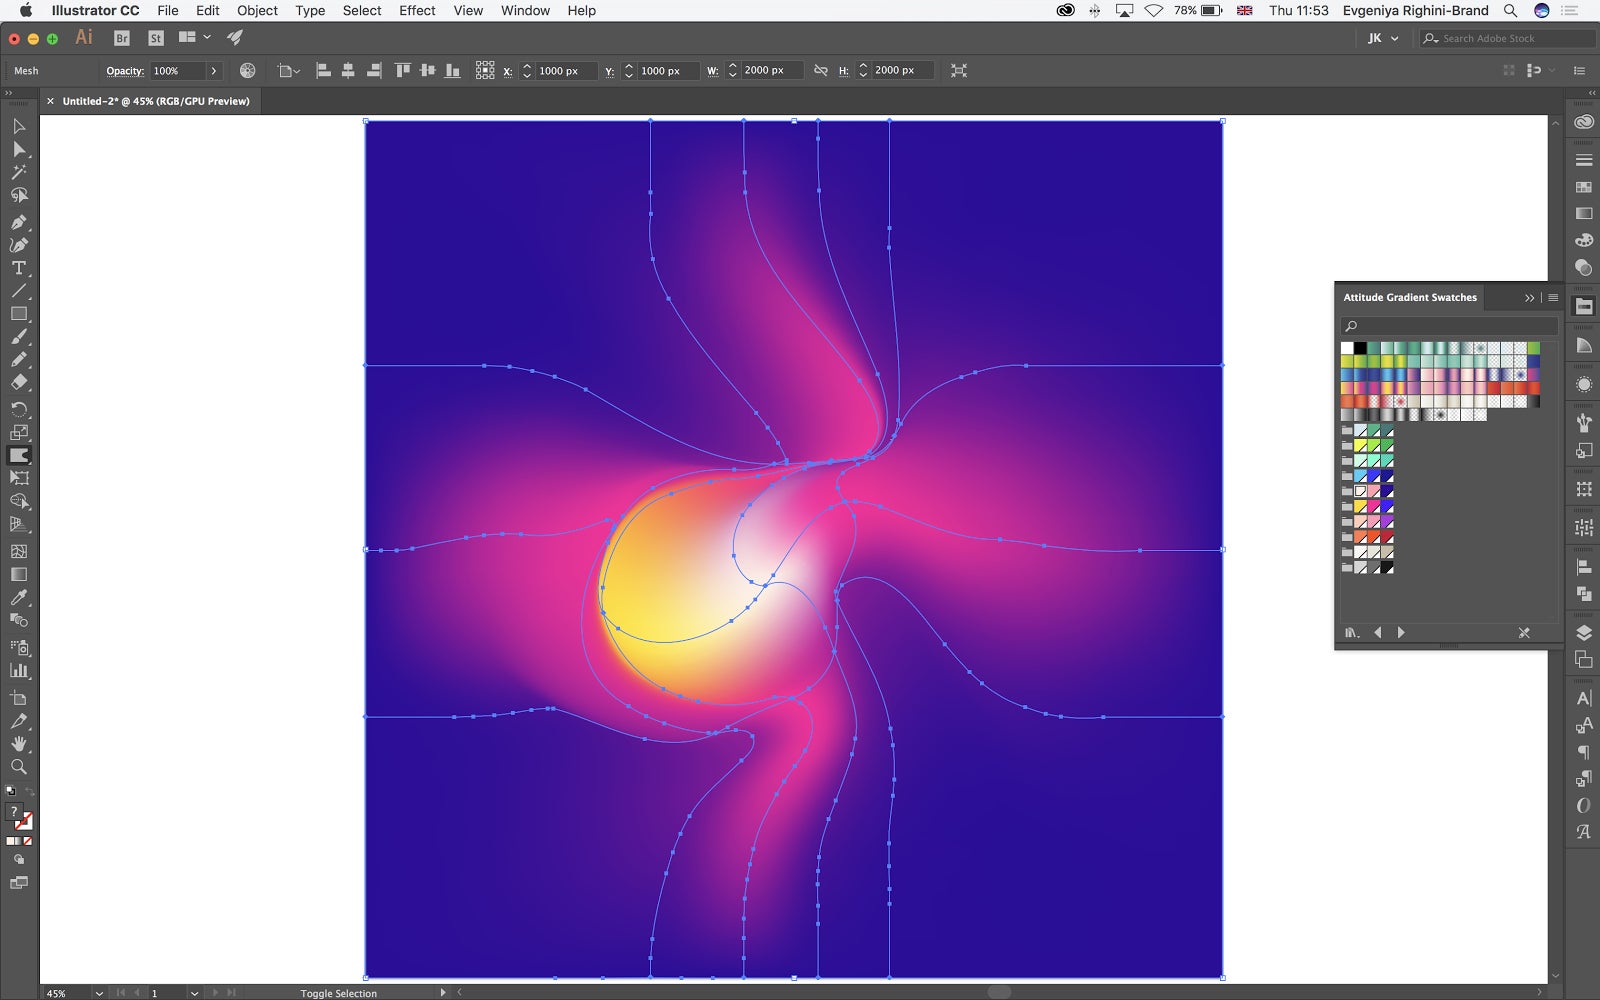The width and height of the screenshot is (1600, 1000).
Task: Expand the Opacity options arrow
Action: [213, 70]
